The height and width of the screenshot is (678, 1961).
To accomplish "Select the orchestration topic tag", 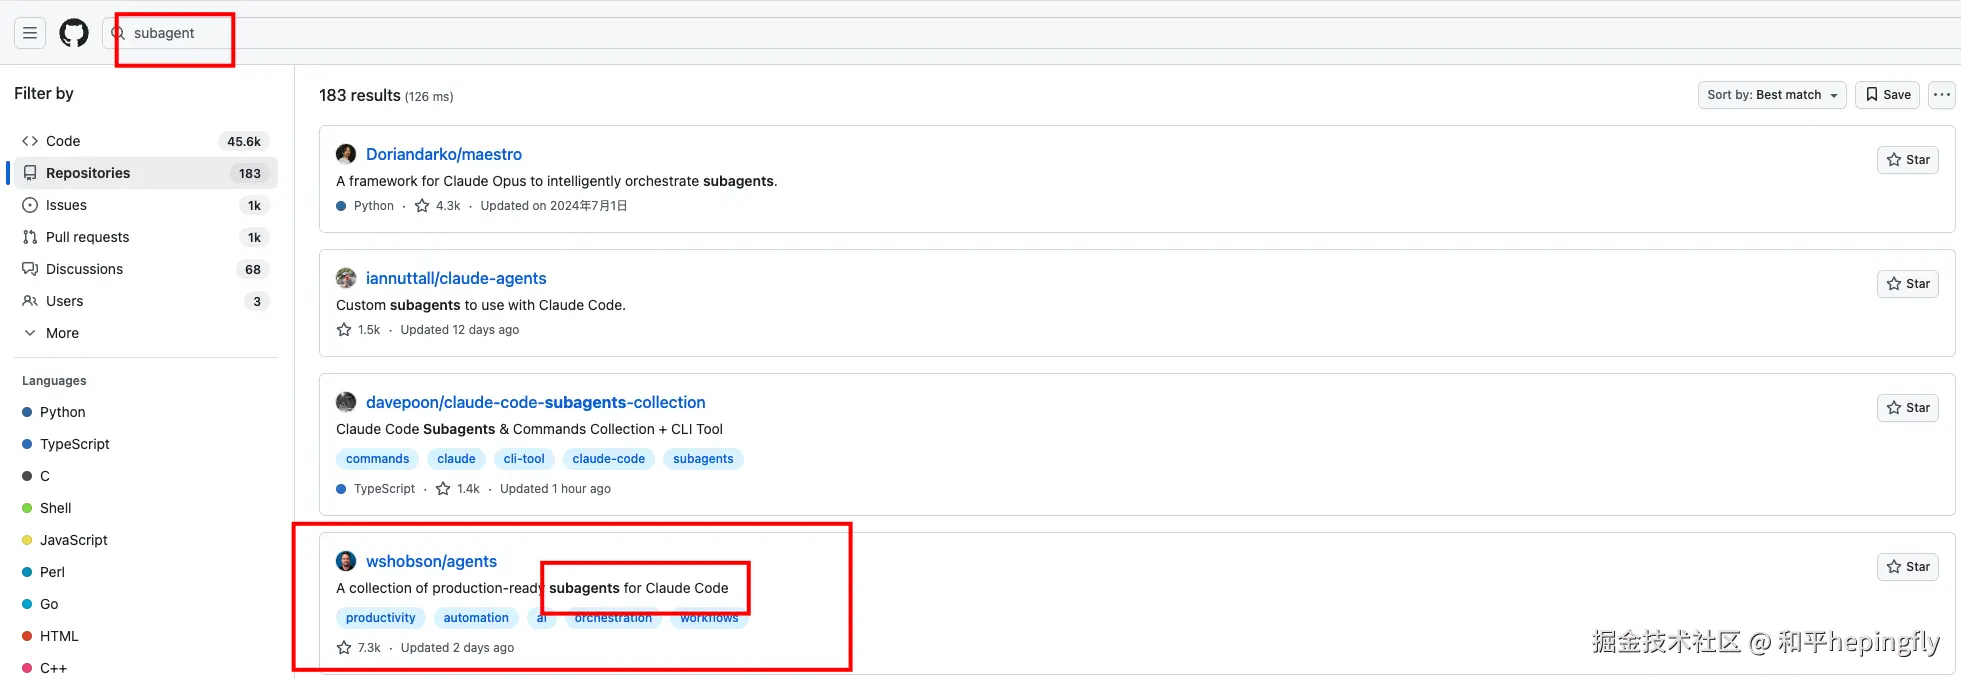I will (613, 618).
